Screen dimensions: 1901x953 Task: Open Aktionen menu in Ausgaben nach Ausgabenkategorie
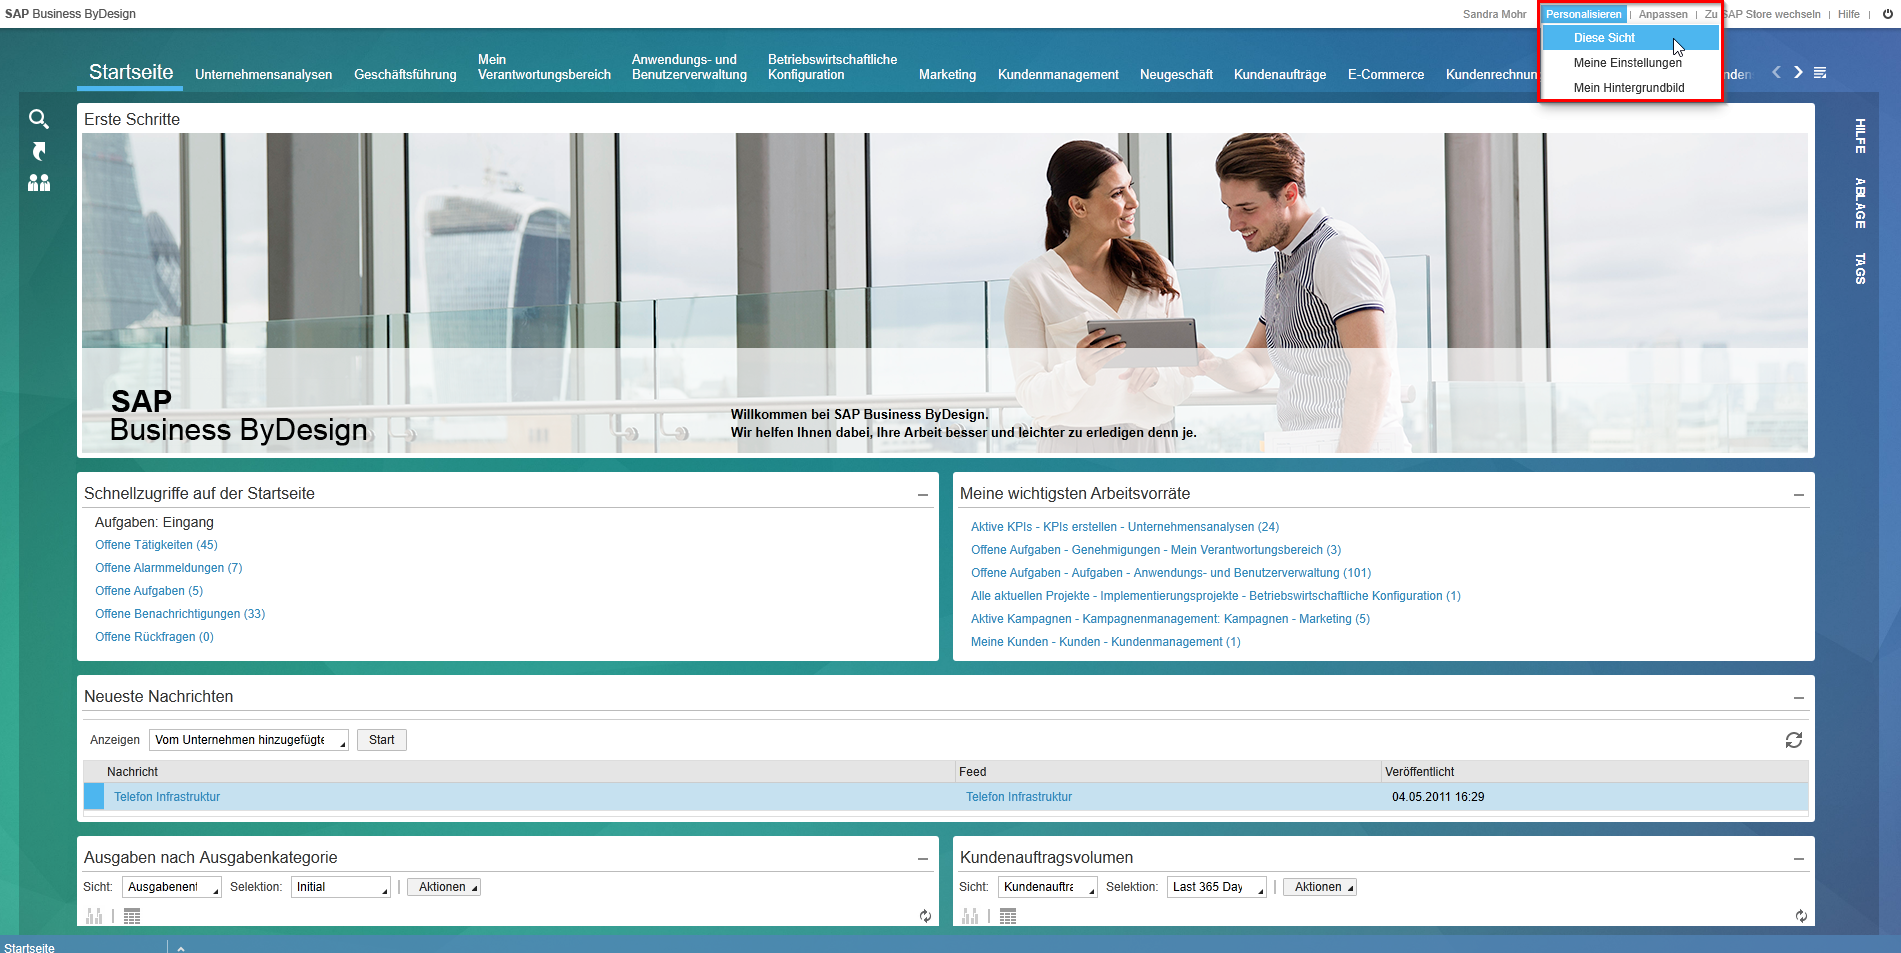pyautogui.click(x=444, y=887)
